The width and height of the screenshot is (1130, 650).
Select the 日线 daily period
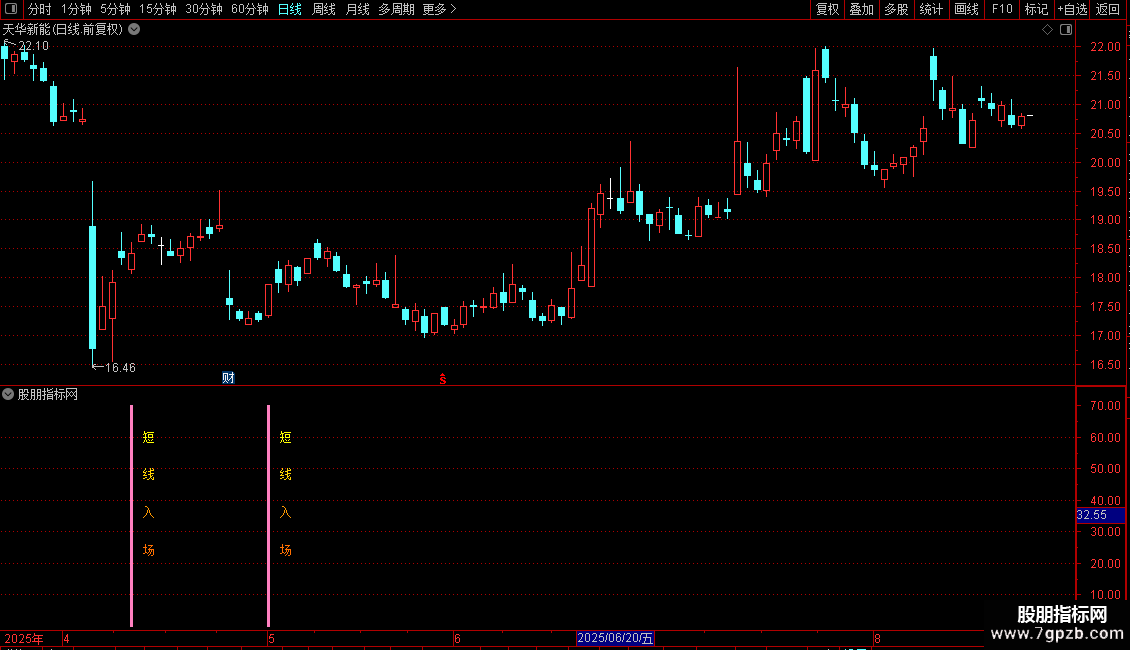coord(290,9)
